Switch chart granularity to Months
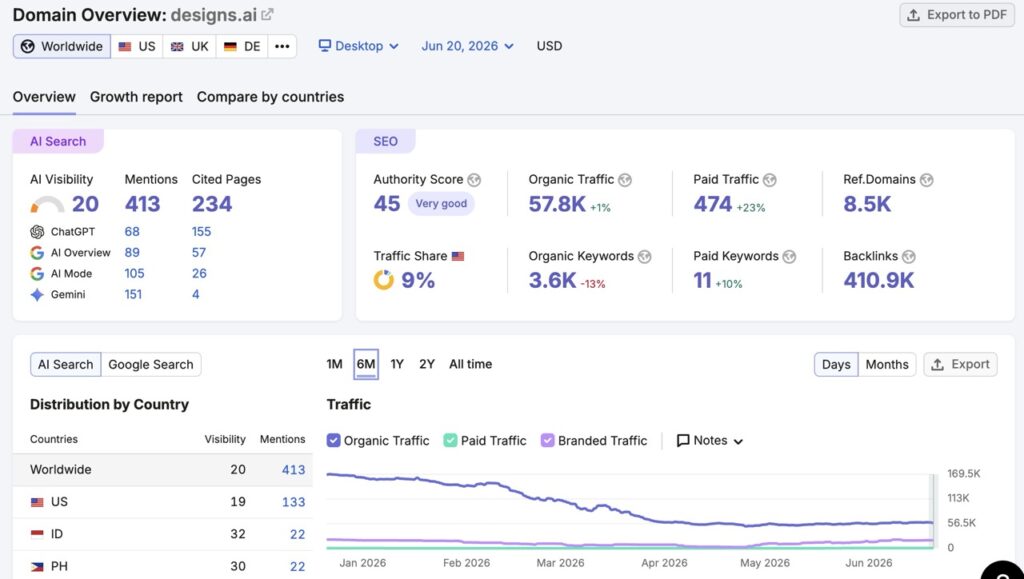This screenshot has width=1024, height=579. pyautogui.click(x=887, y=364)
